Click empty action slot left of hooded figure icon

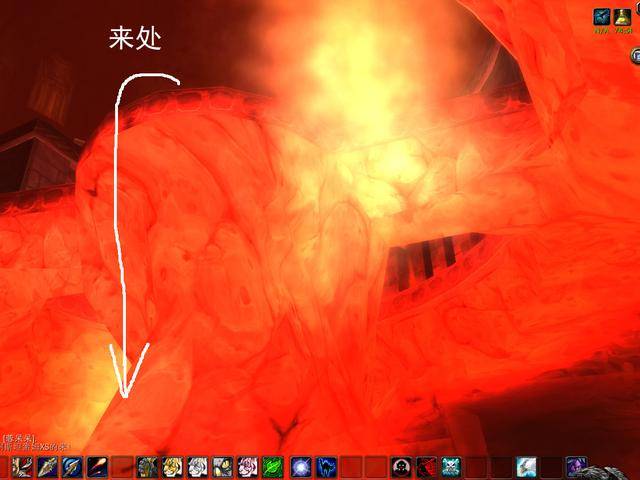tap(376, 467)
